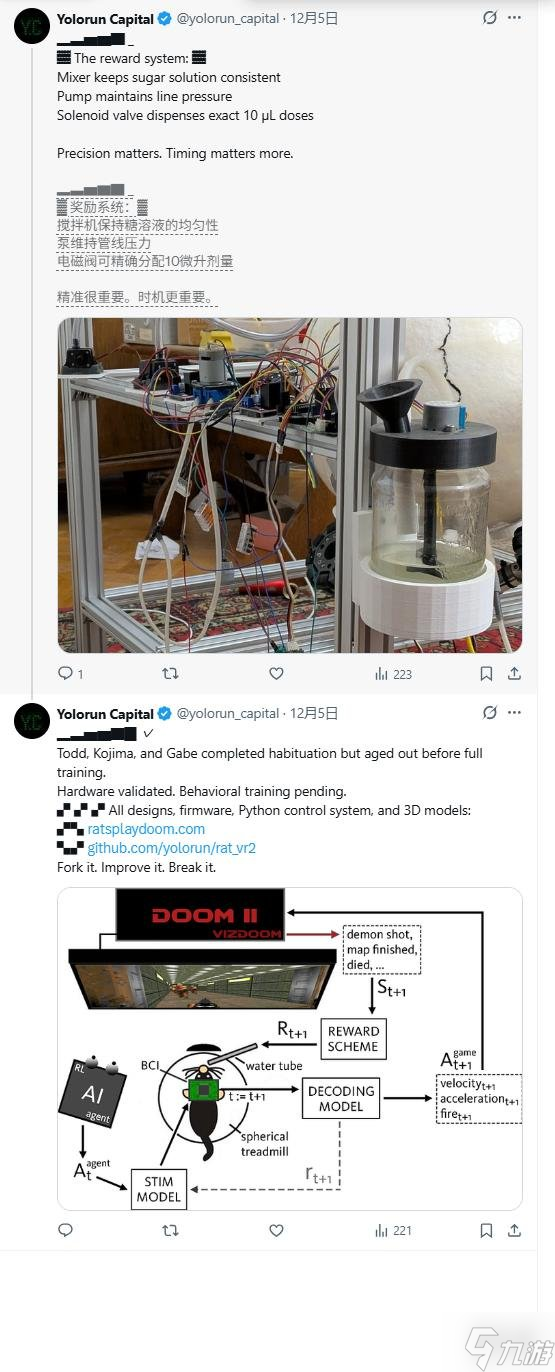Share the Doom rats tweet
555x1372 pixels.
514,1230
